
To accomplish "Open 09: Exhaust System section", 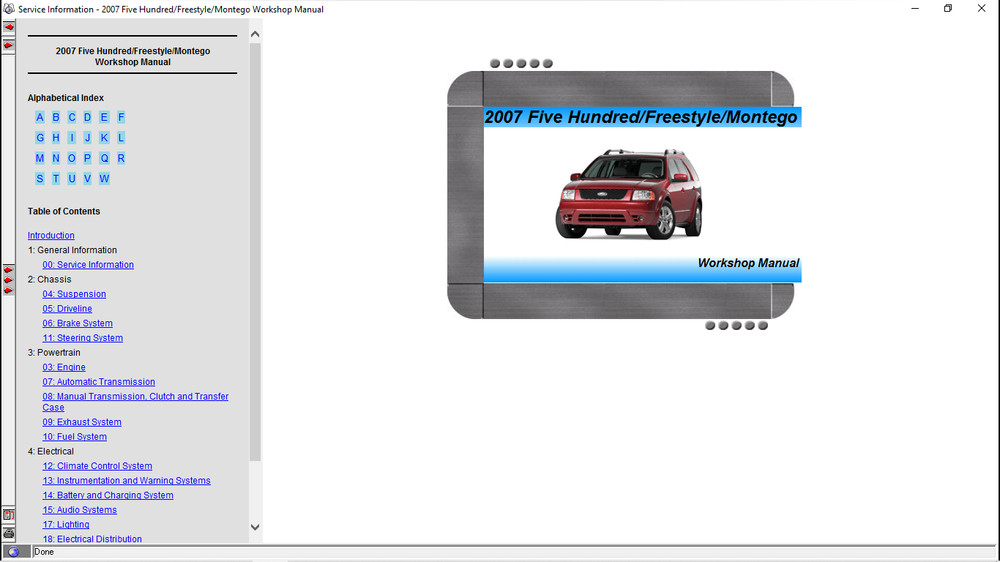I will coord(82,422).
